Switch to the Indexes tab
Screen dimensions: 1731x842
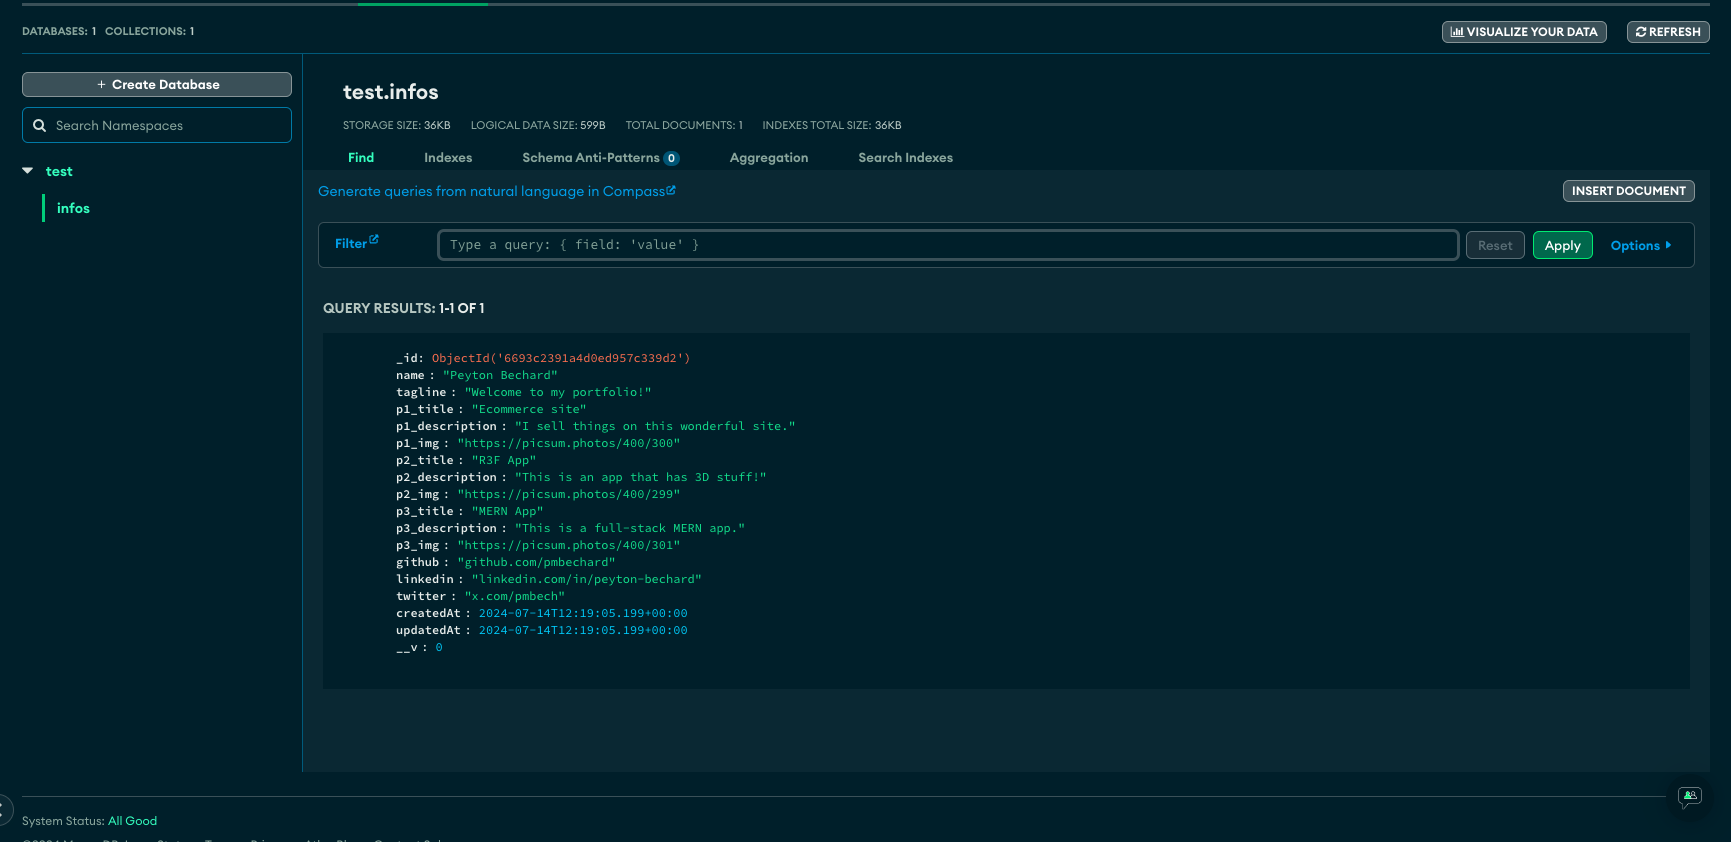coord(448,158)
